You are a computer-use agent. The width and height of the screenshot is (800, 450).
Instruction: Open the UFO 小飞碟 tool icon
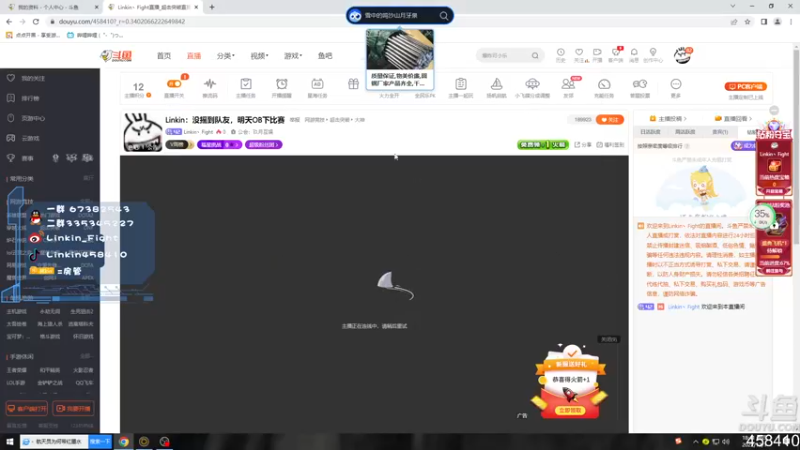(532, 84)
